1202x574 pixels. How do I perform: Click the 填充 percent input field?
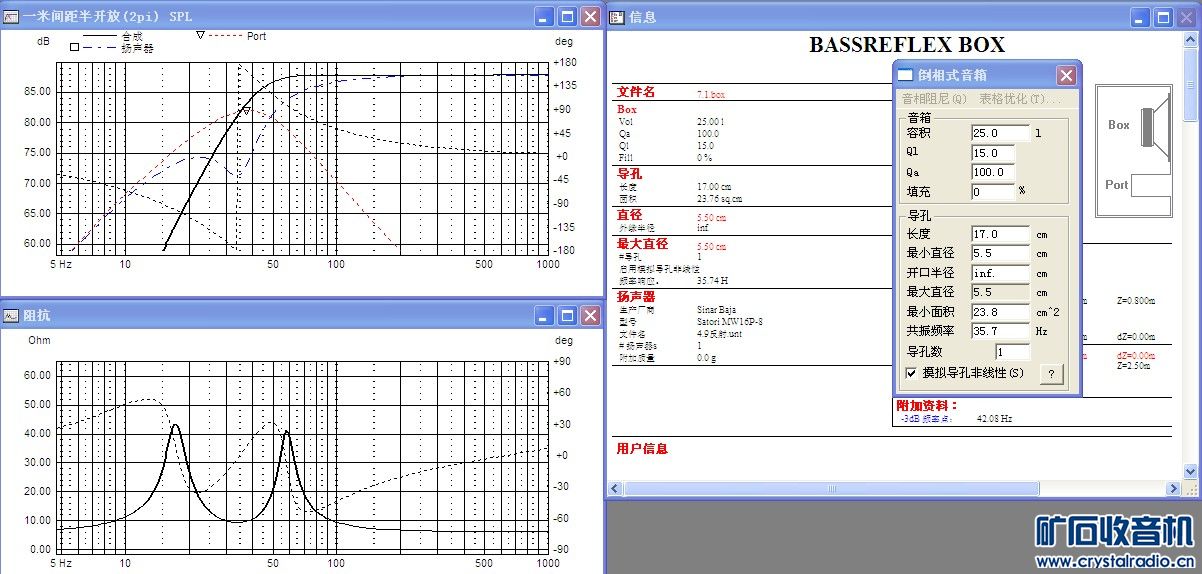992,192
